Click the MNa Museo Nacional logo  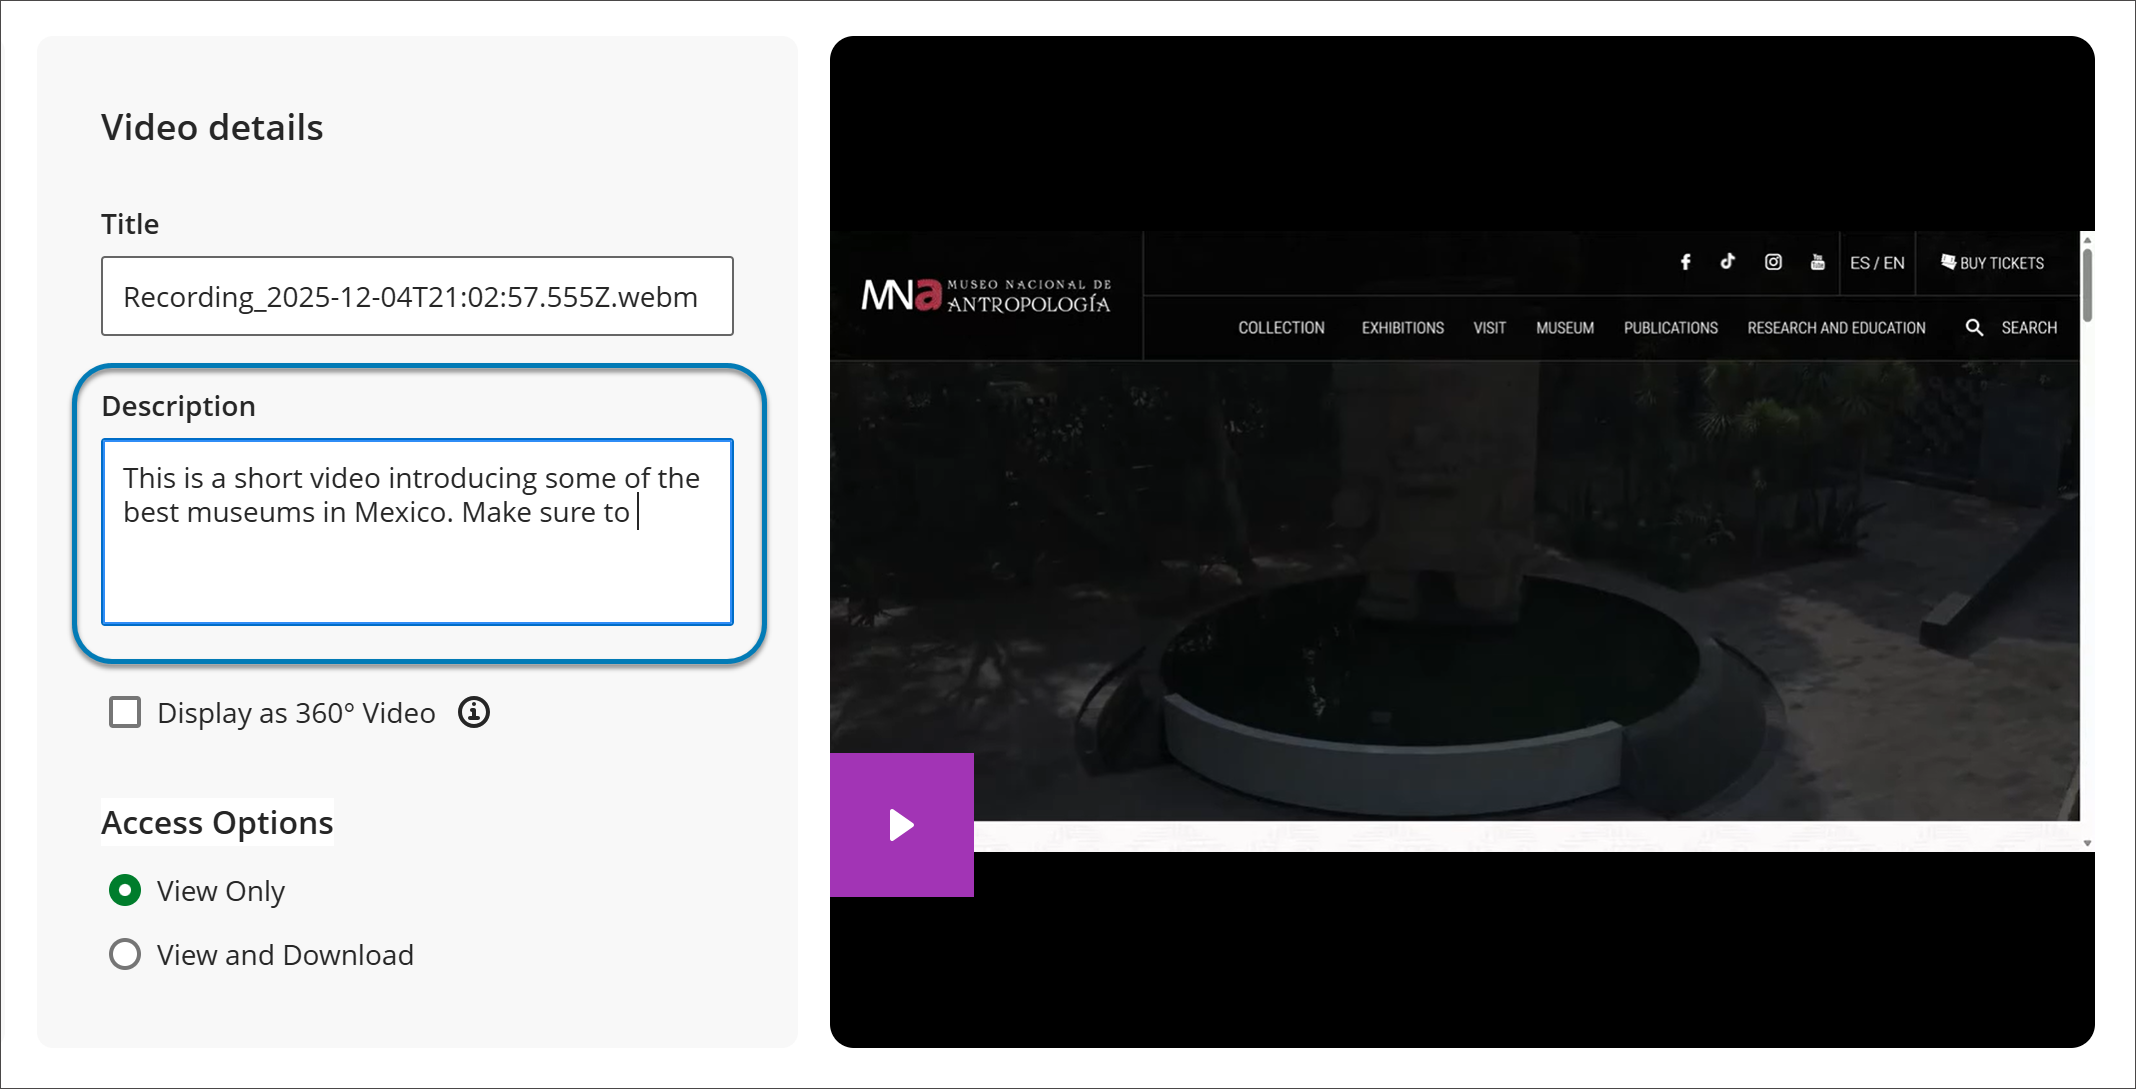coord(987,296)
